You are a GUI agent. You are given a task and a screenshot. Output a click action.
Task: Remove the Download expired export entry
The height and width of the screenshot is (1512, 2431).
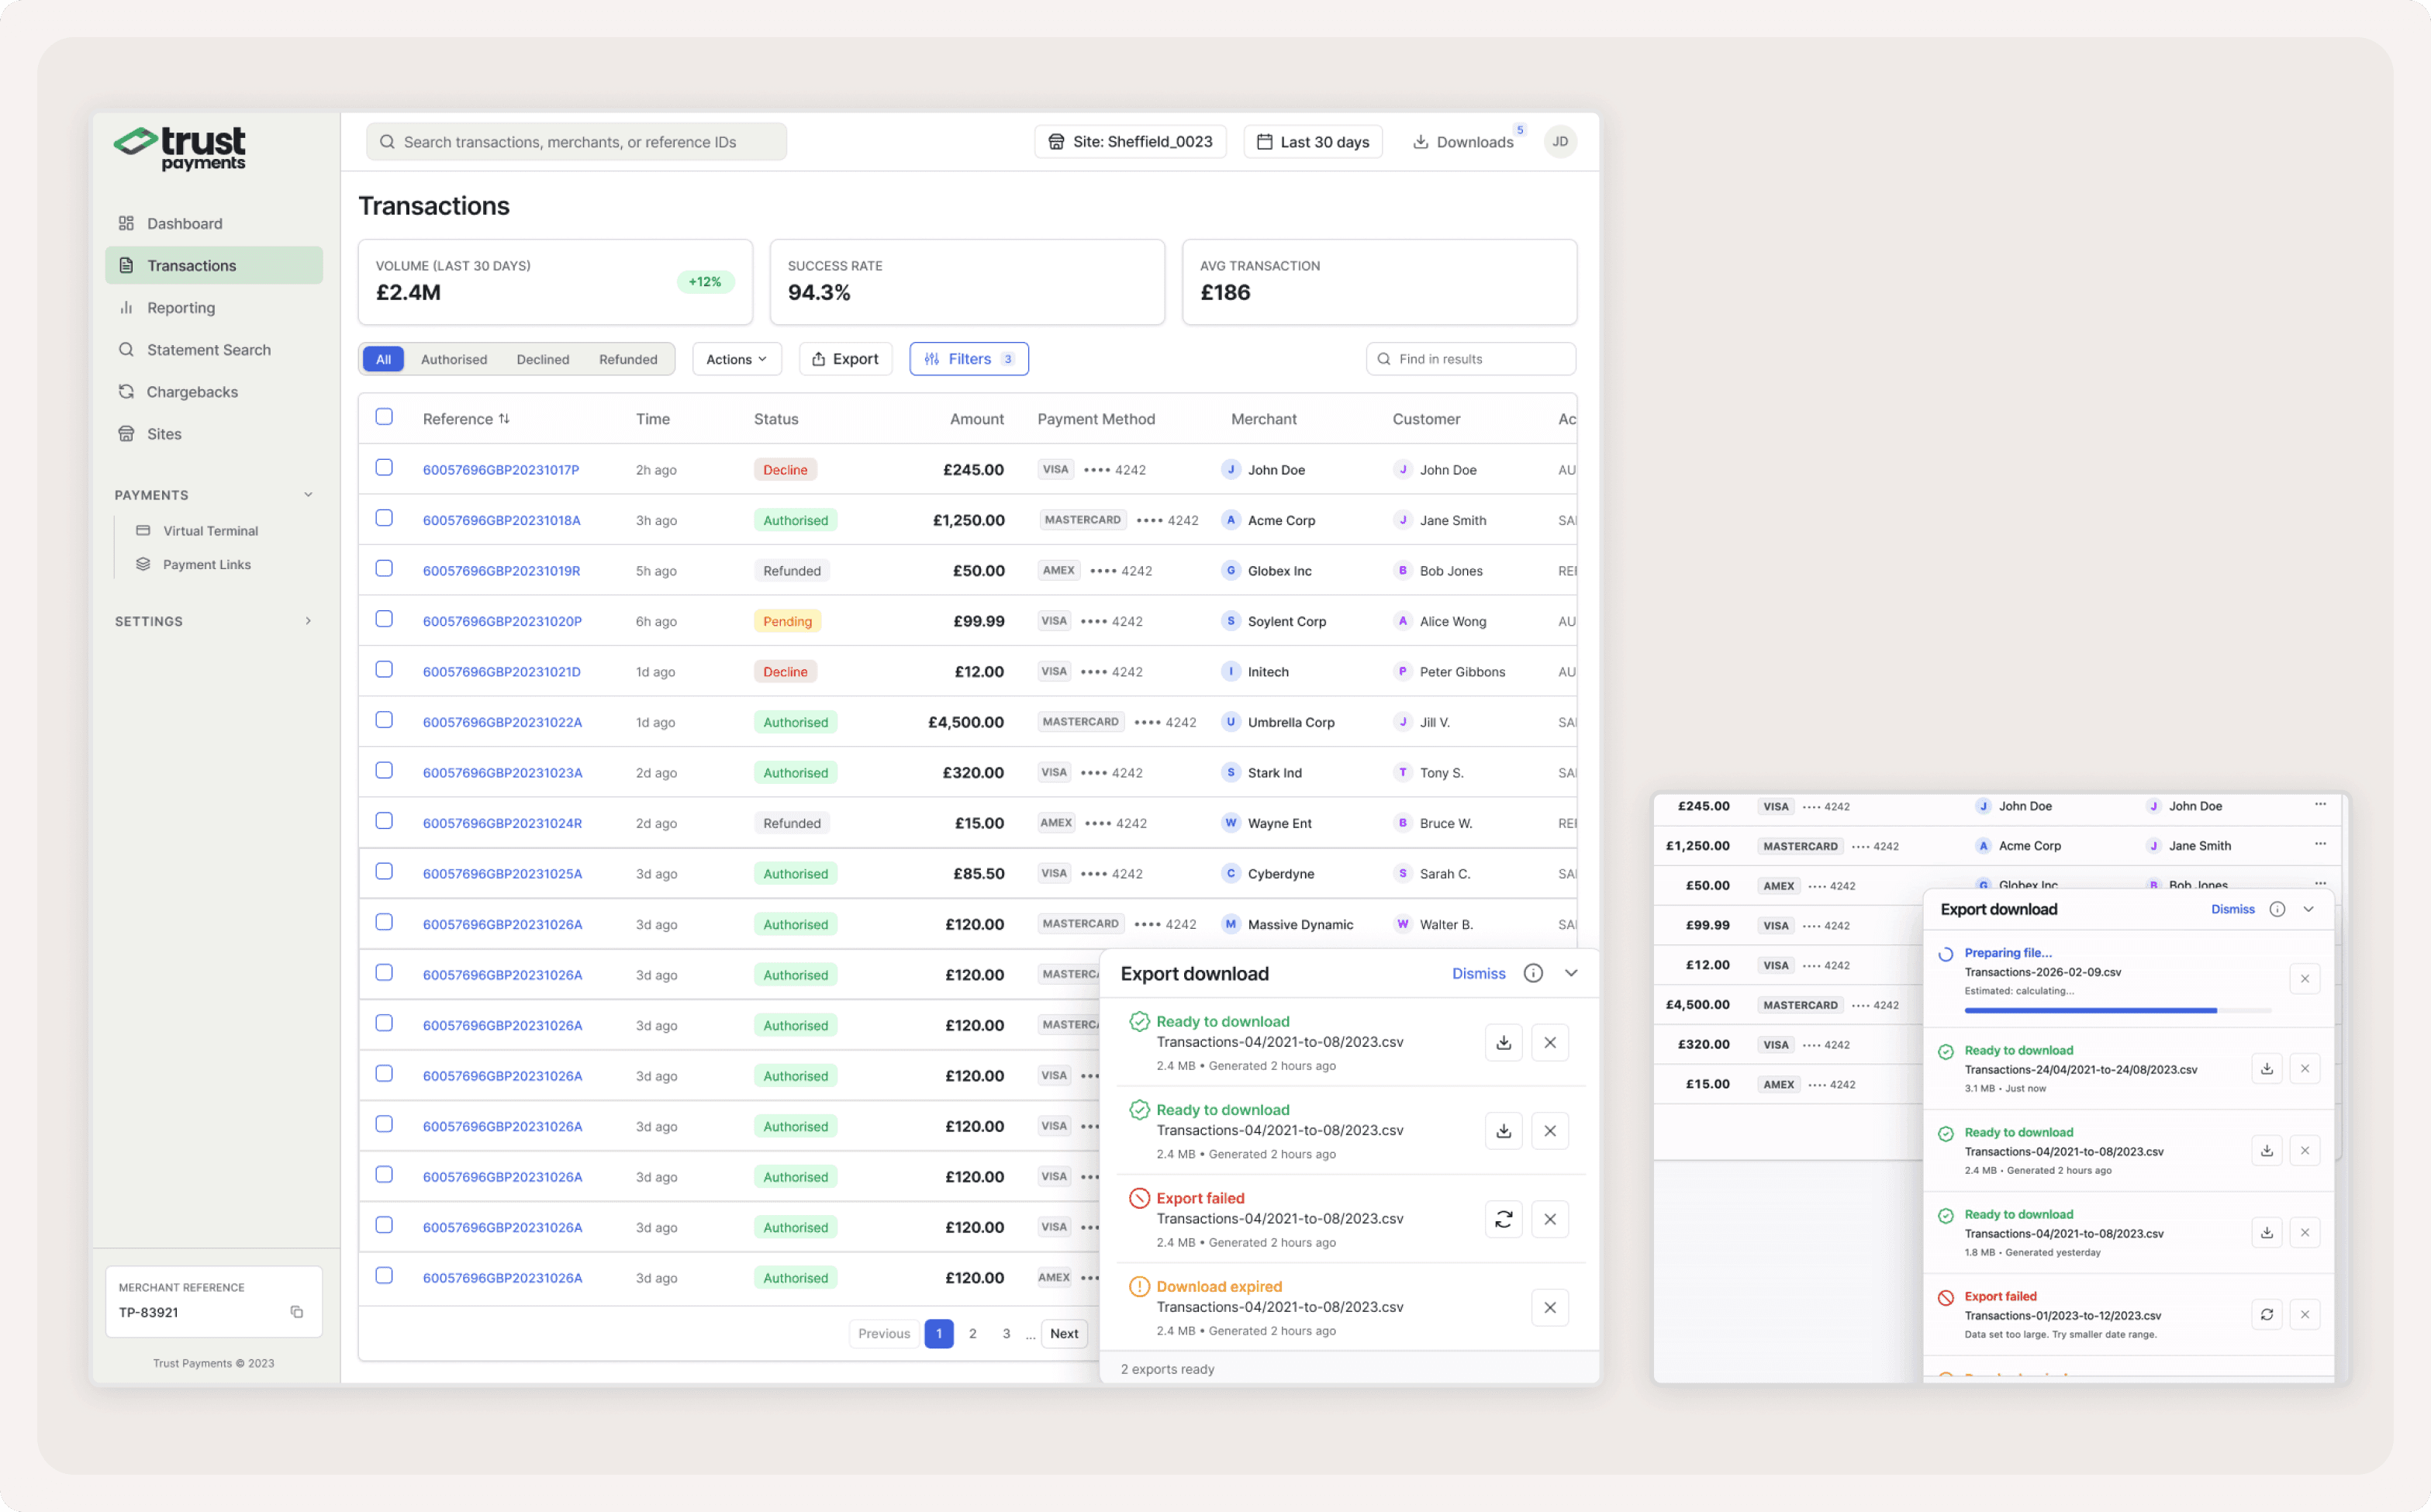point(1549,1308)
